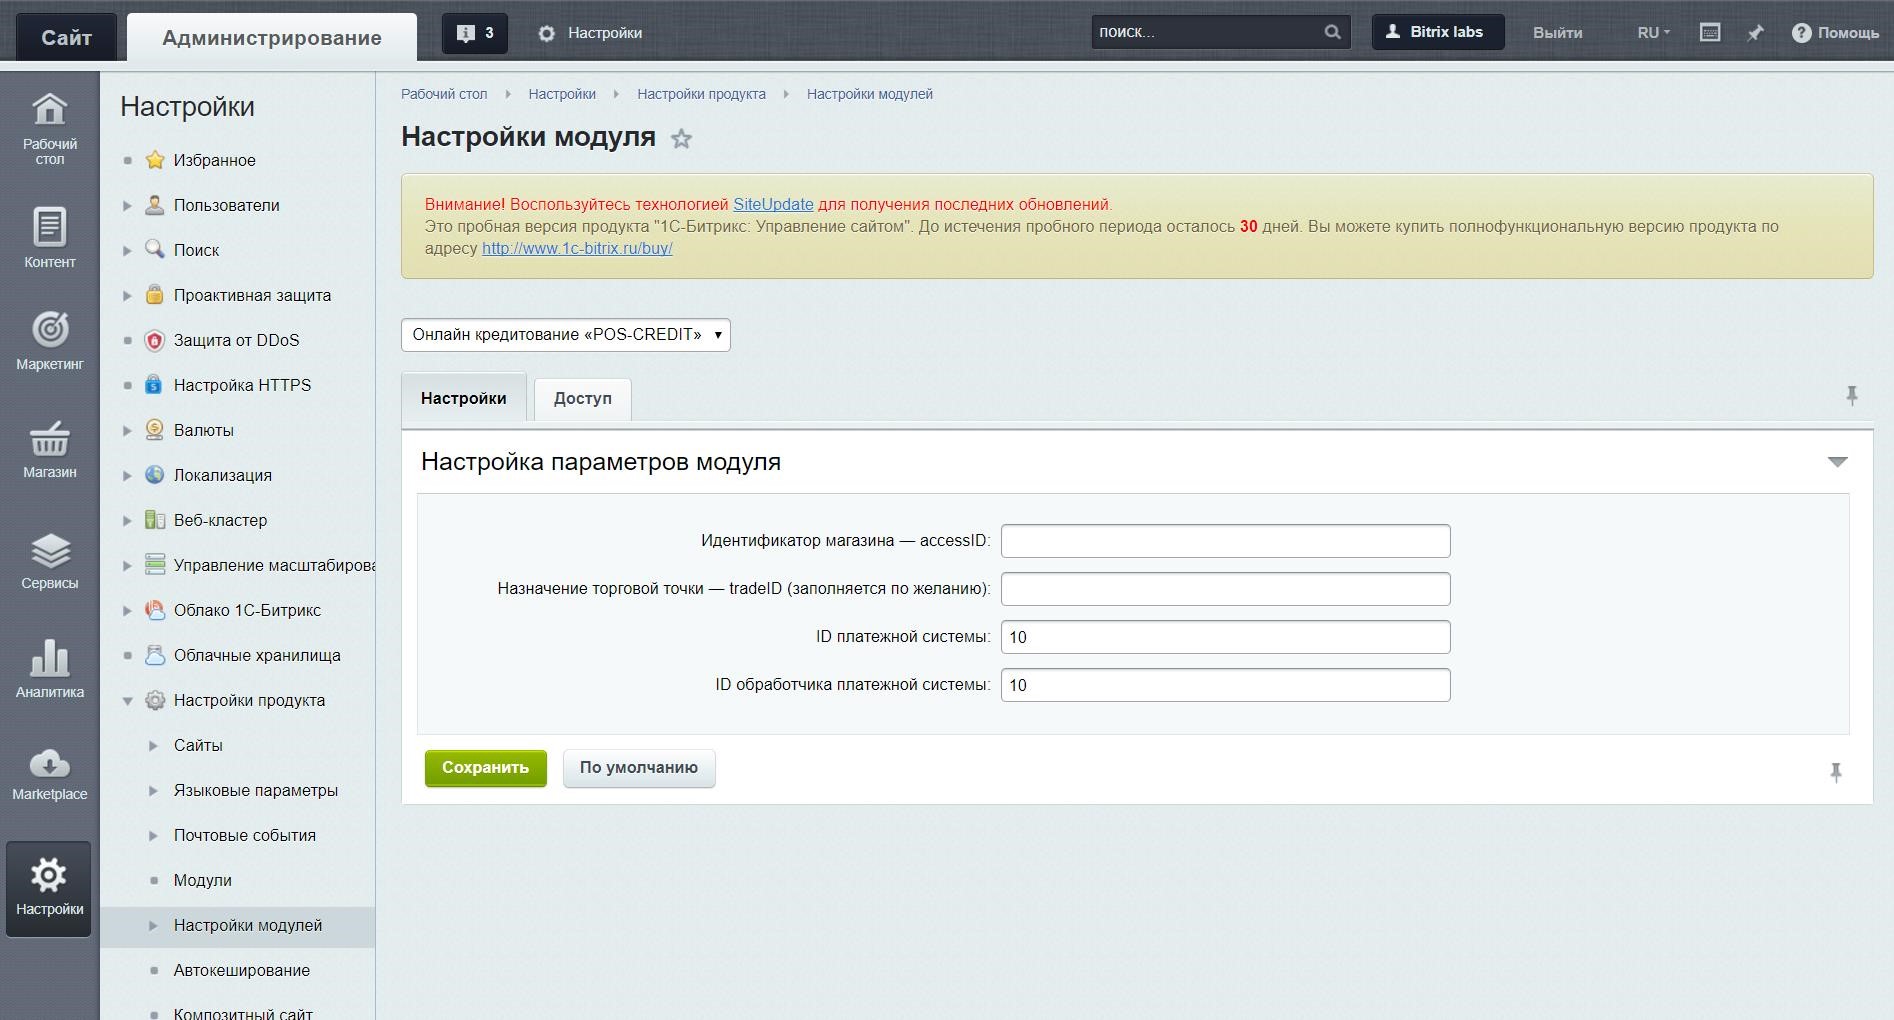Screen dimensions: 1894x1020
Task: Open the 1c-bitrix.ru/buy link
Action: coord(577,248)
